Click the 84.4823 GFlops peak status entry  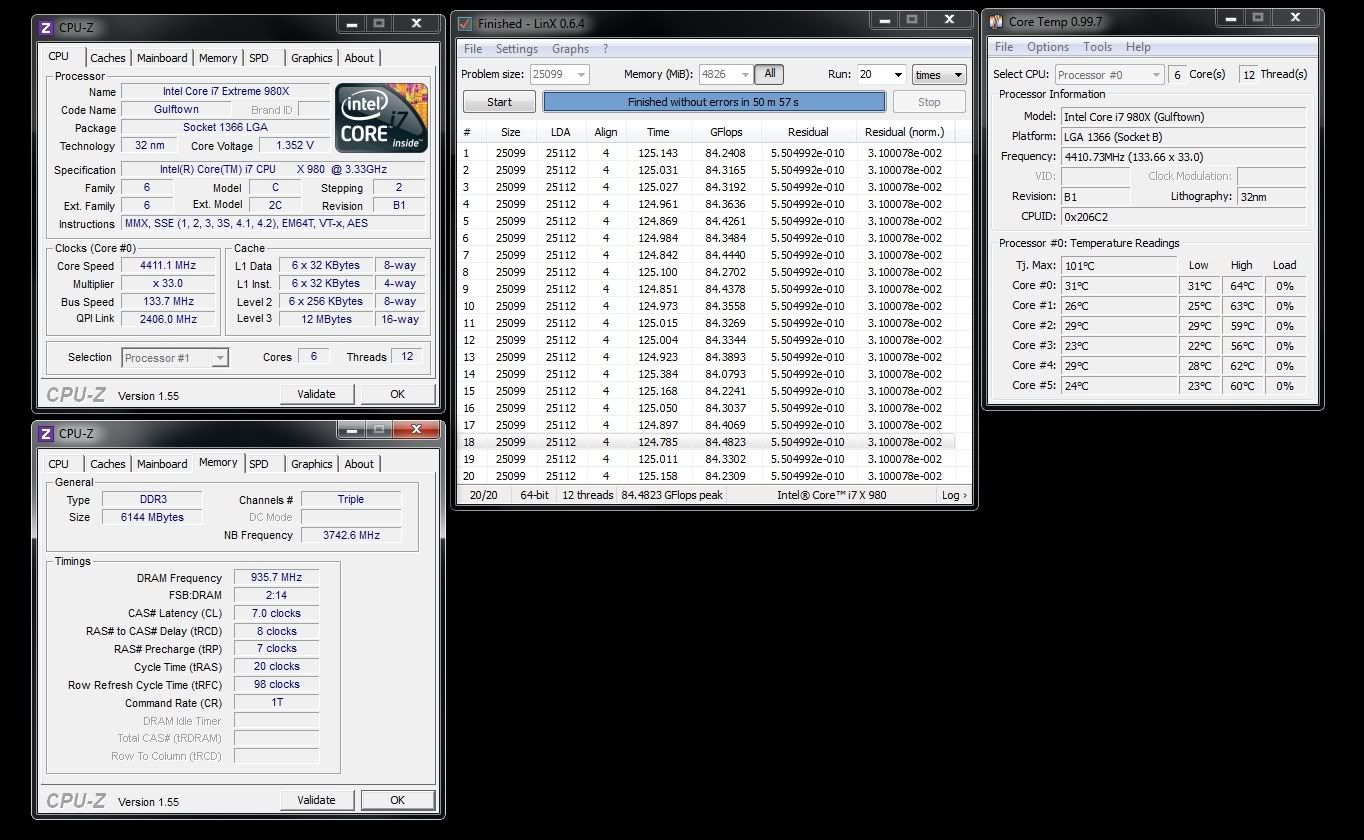(672, 495)
